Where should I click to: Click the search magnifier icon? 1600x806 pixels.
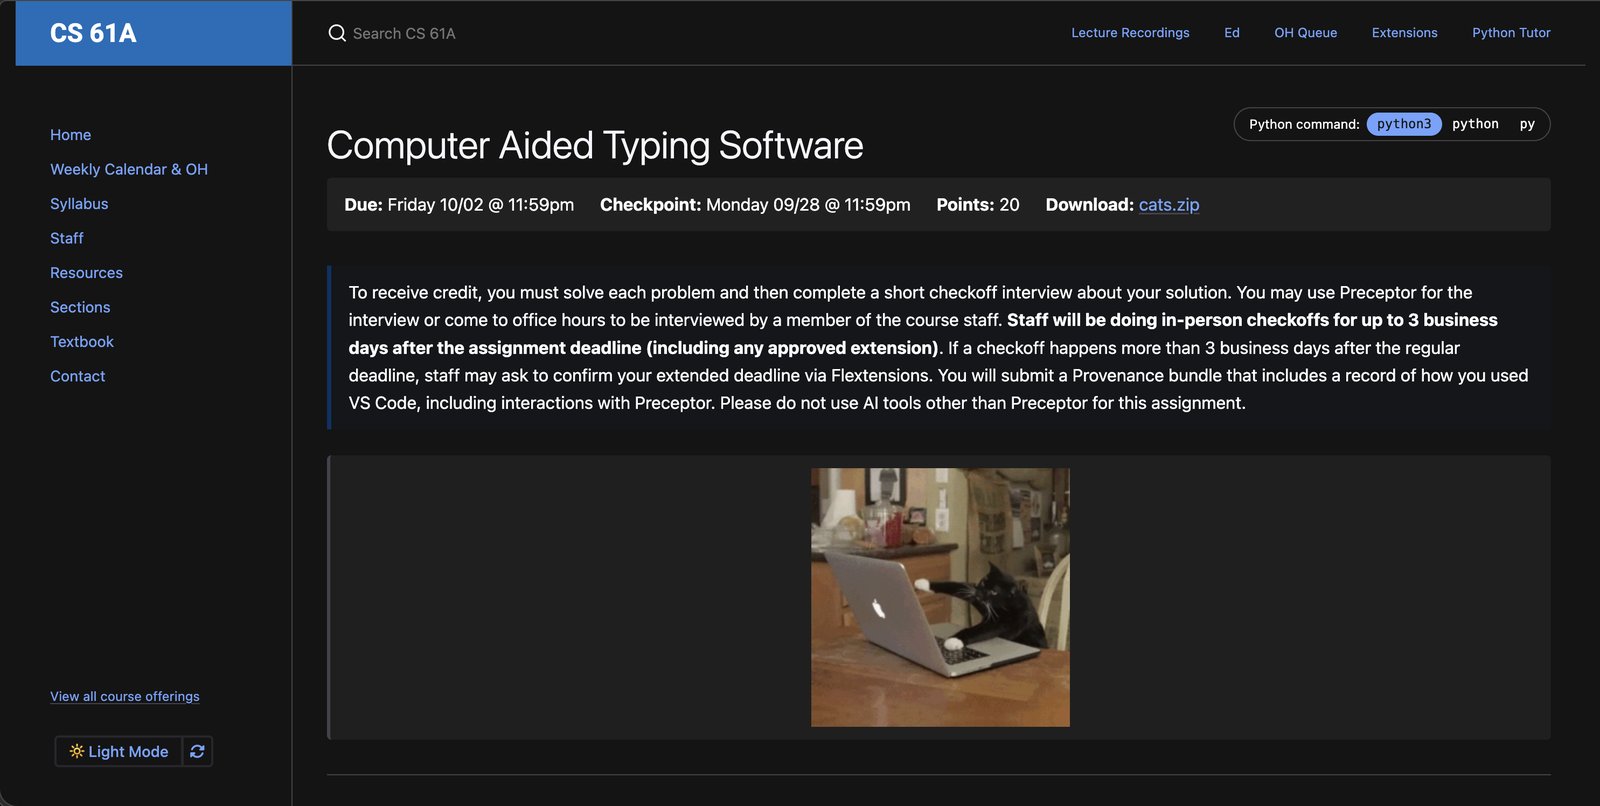click(337, 33)
